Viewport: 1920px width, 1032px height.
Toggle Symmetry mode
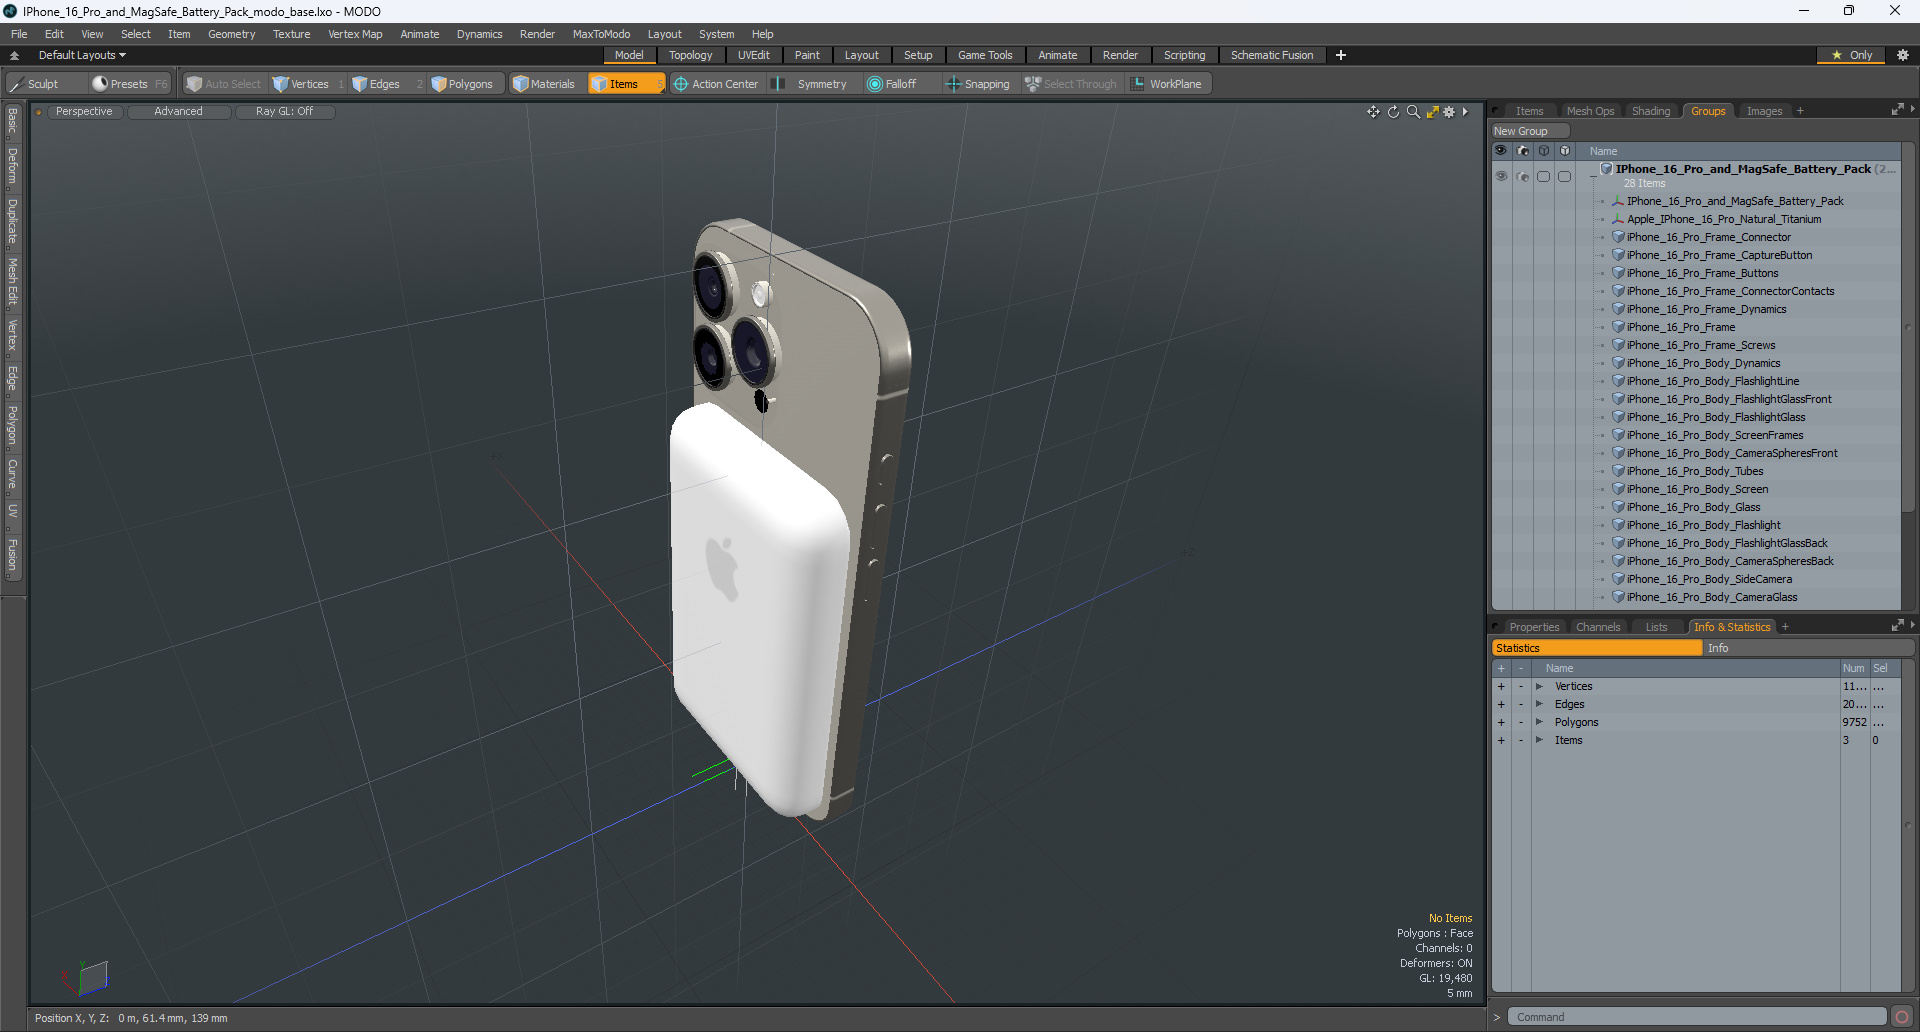(x=810, y=84)
